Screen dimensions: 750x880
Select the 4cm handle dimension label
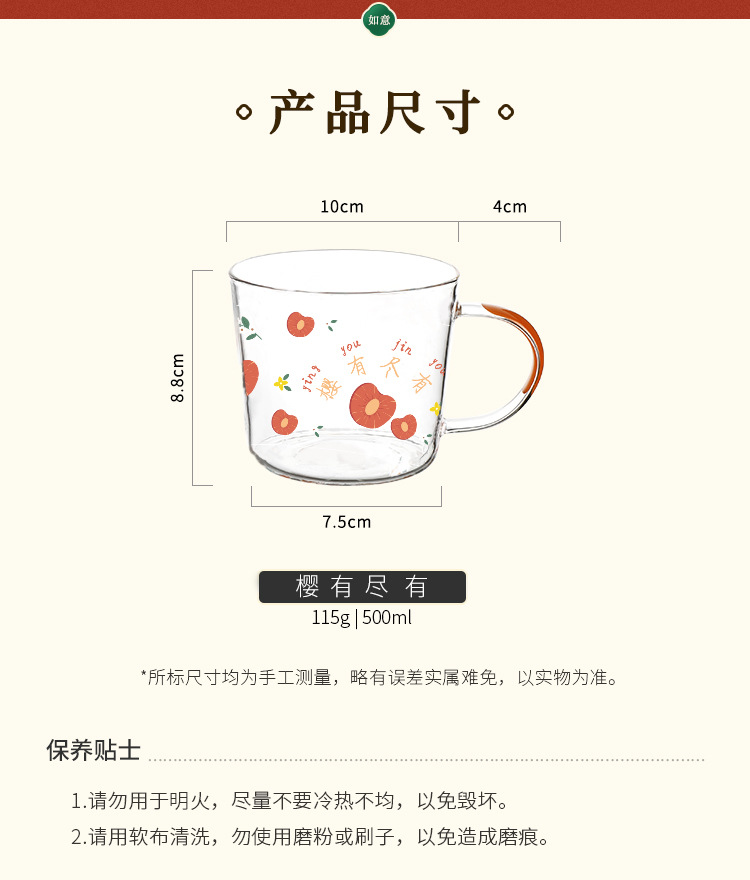click(x=510, y=207)
